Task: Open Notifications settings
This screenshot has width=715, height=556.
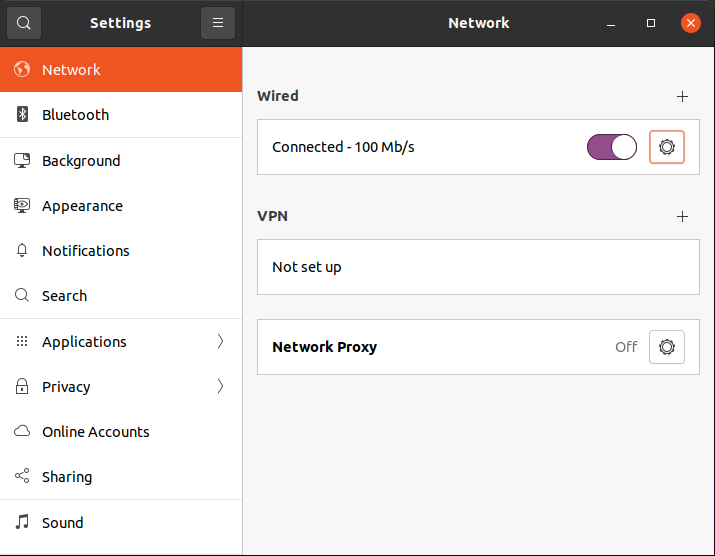Action: click(121, 250)
